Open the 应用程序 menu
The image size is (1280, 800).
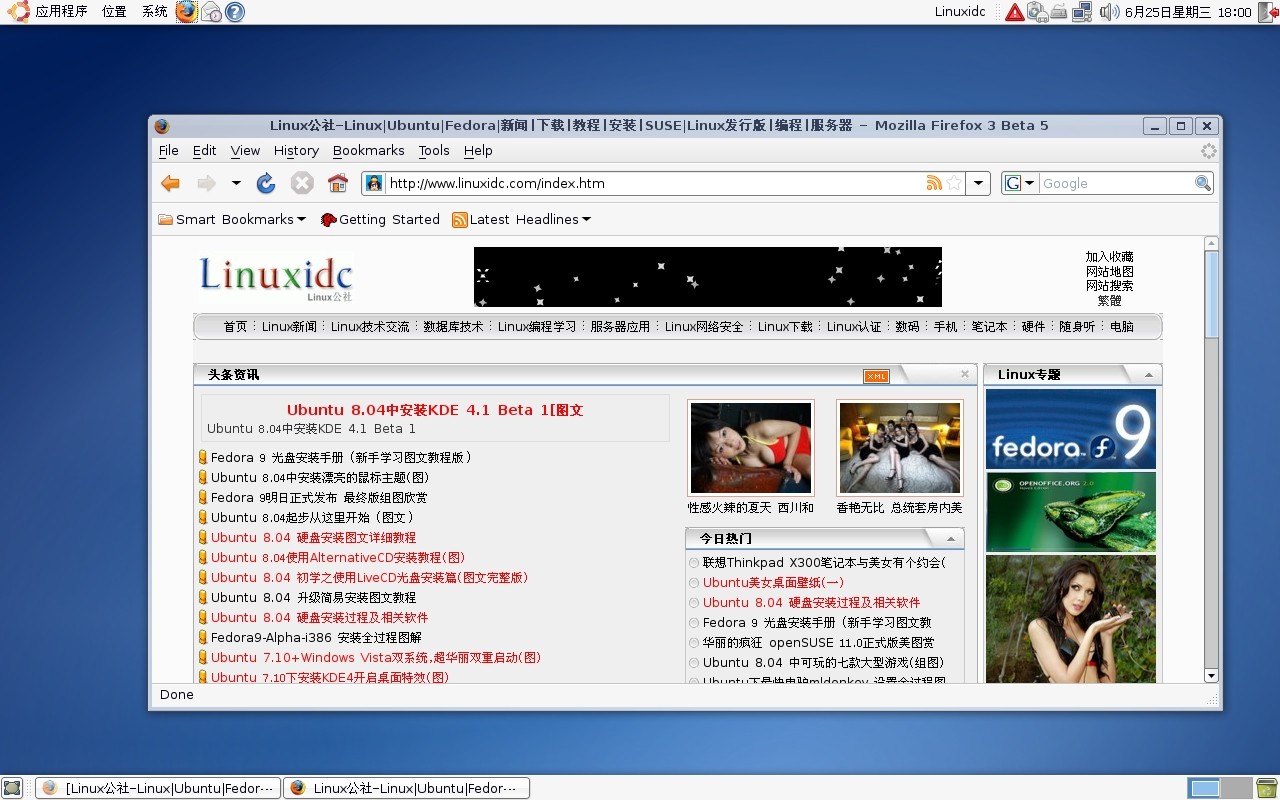click(61, 12)
